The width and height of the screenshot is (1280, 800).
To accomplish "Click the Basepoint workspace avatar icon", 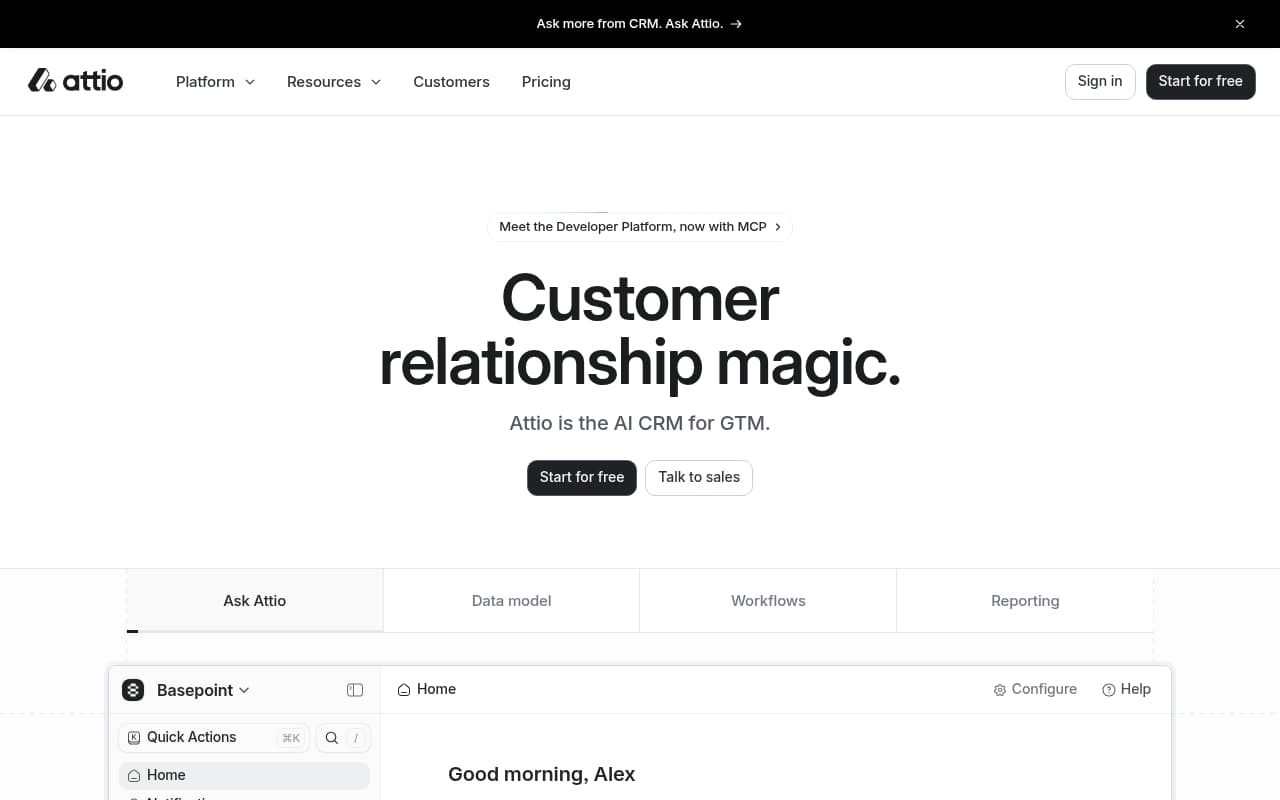I will (133, 690).
